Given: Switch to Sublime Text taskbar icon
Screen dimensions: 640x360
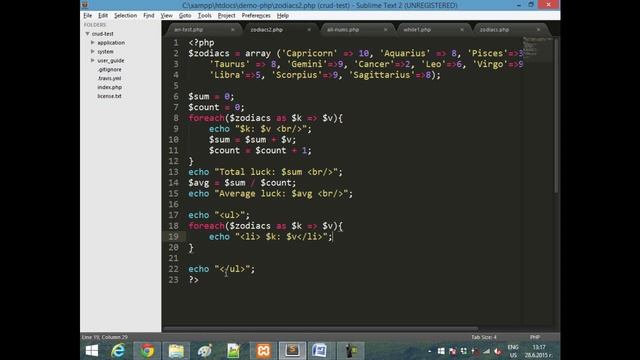Looking at the screenshot, I should tap(292, 351).
